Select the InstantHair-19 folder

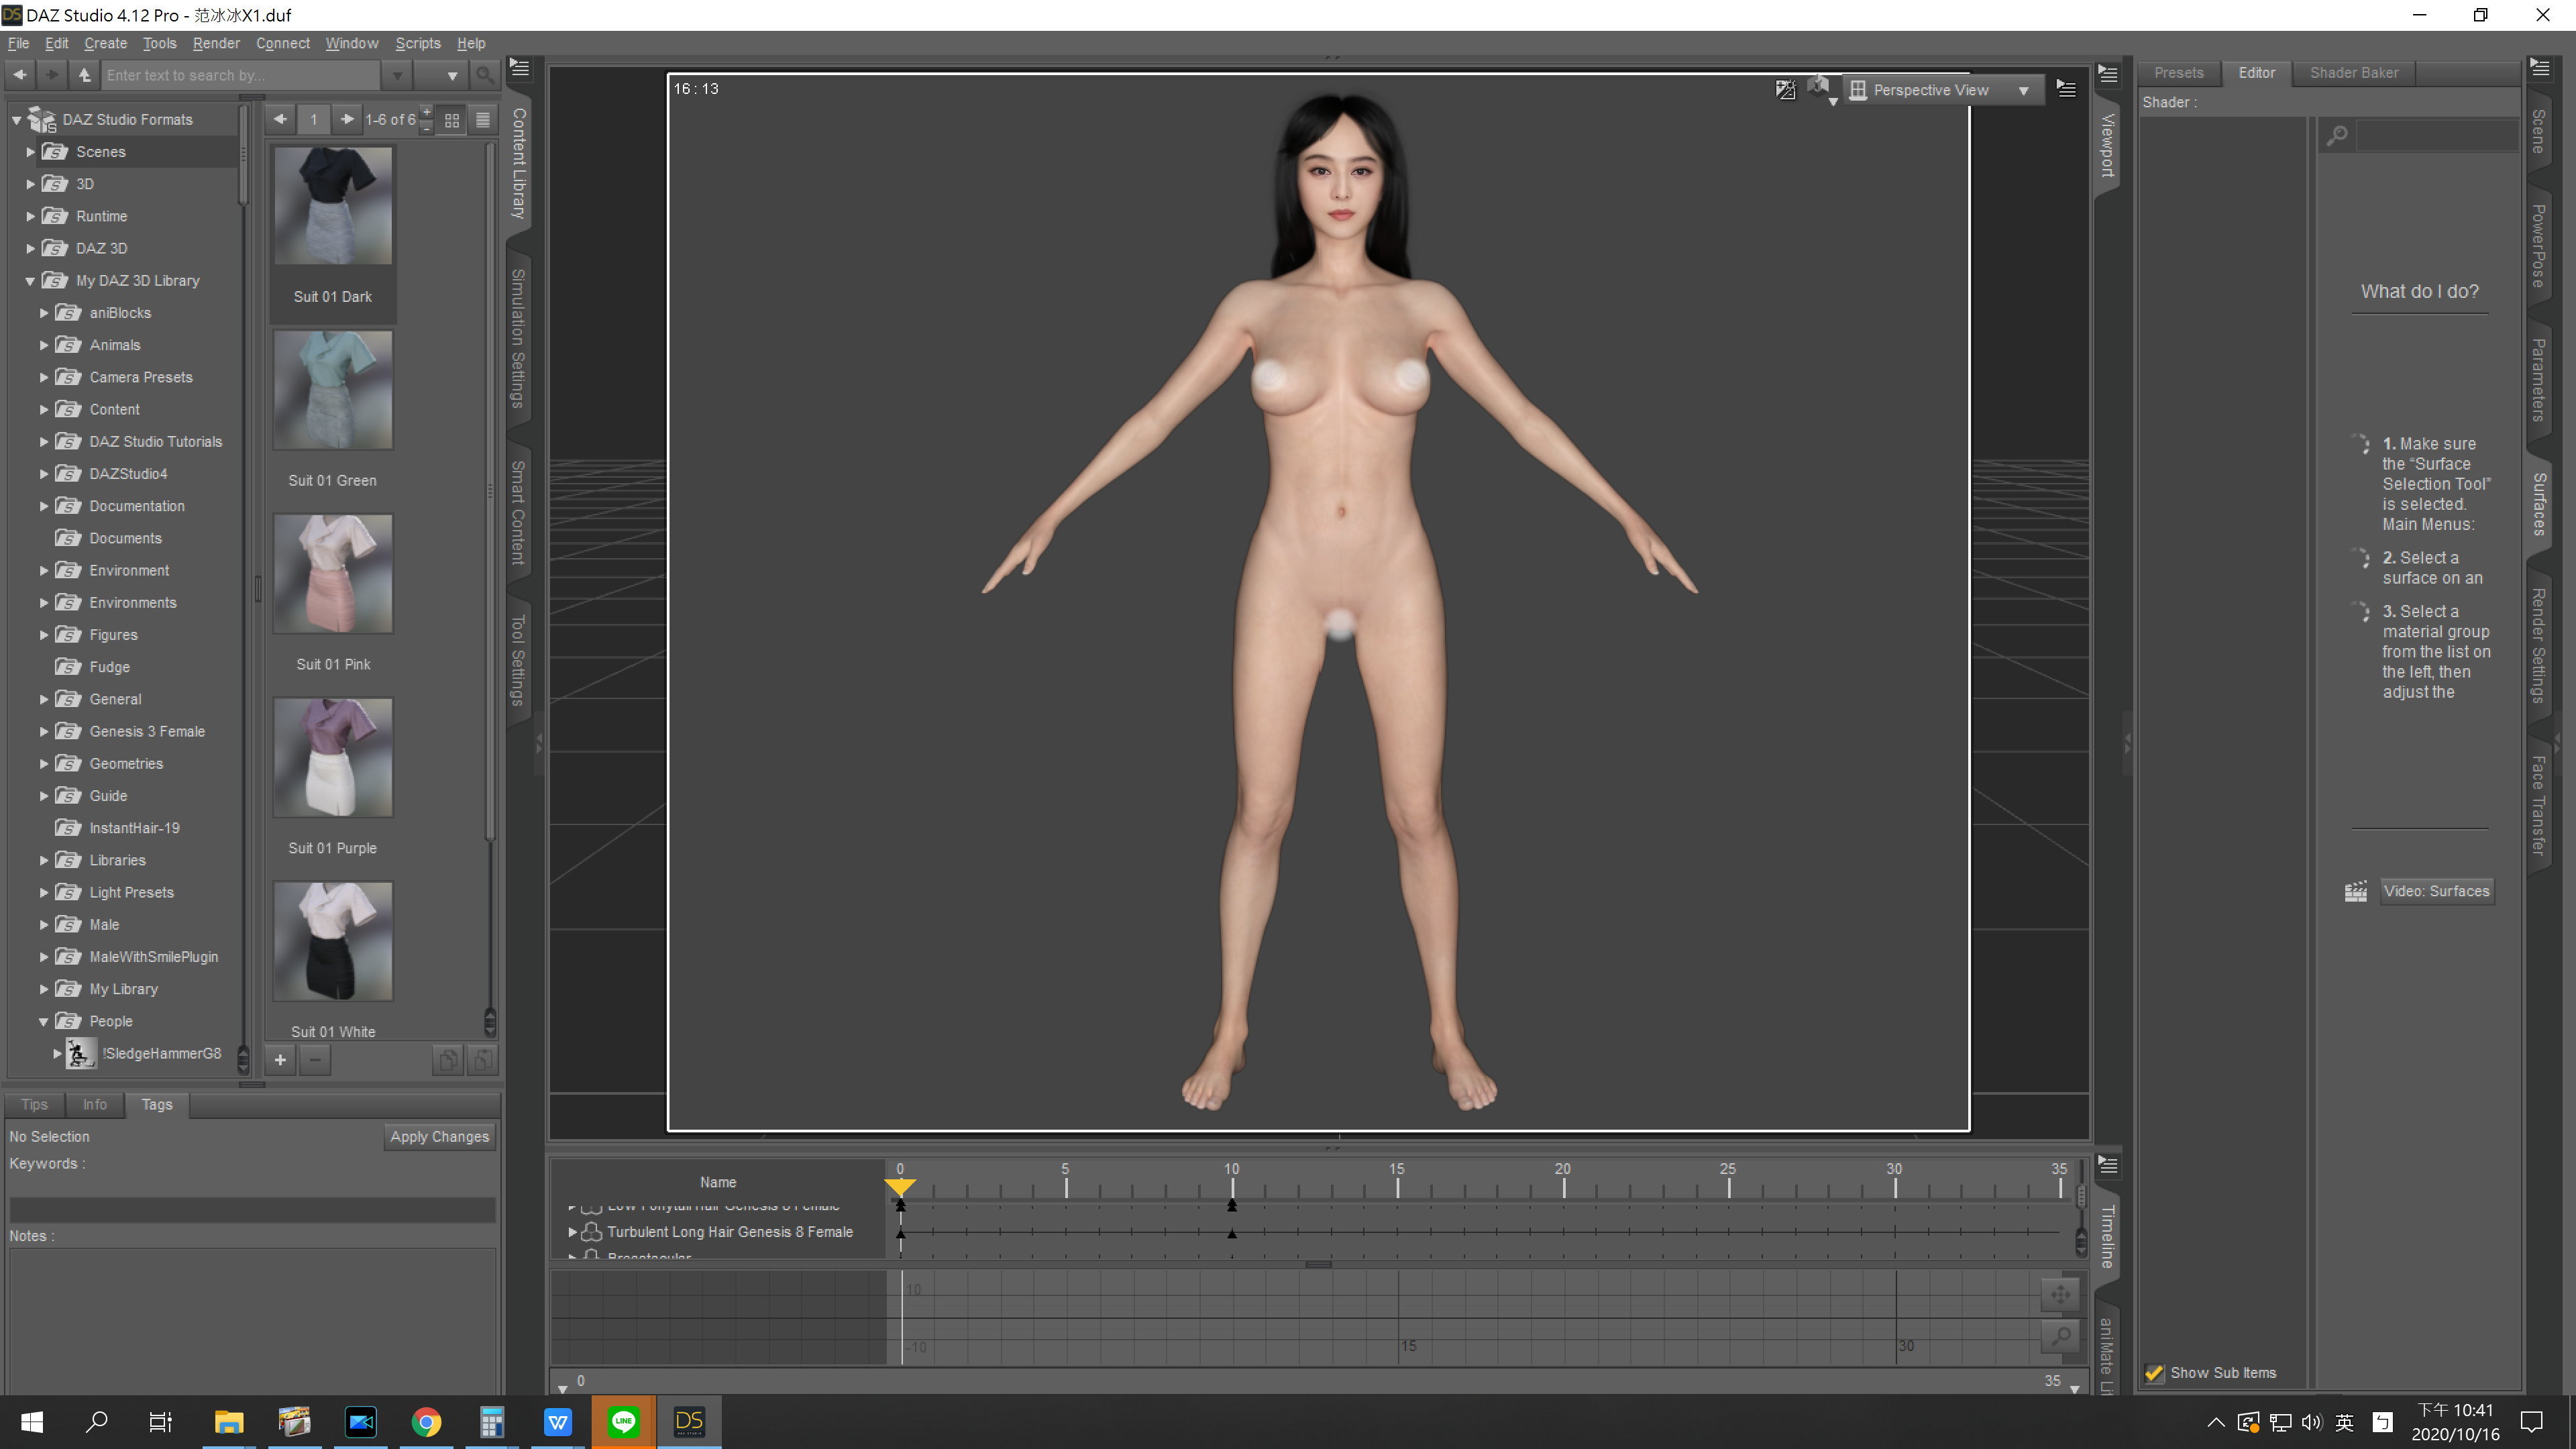(134, 828)
